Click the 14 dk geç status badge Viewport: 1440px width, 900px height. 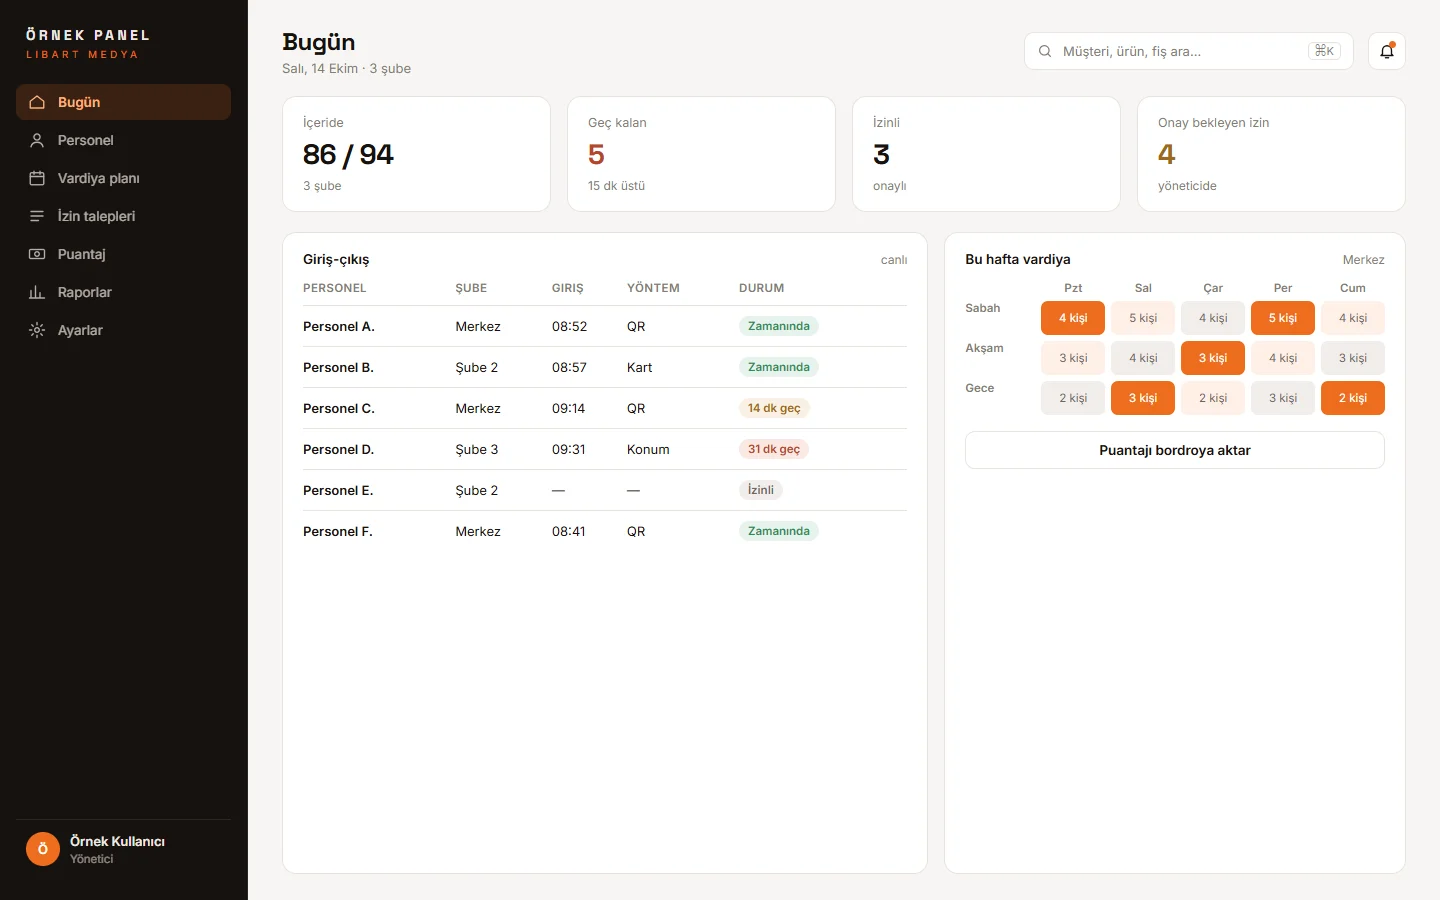pos(774,408)
